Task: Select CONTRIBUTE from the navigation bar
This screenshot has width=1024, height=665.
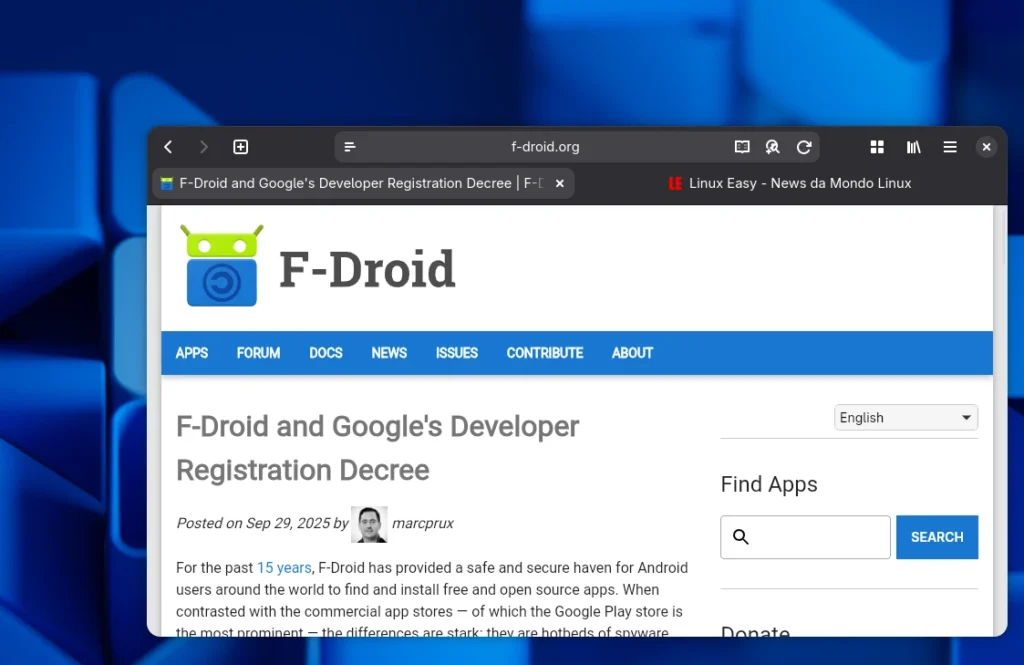Action: pyautogui.click(x=544, y=353)
